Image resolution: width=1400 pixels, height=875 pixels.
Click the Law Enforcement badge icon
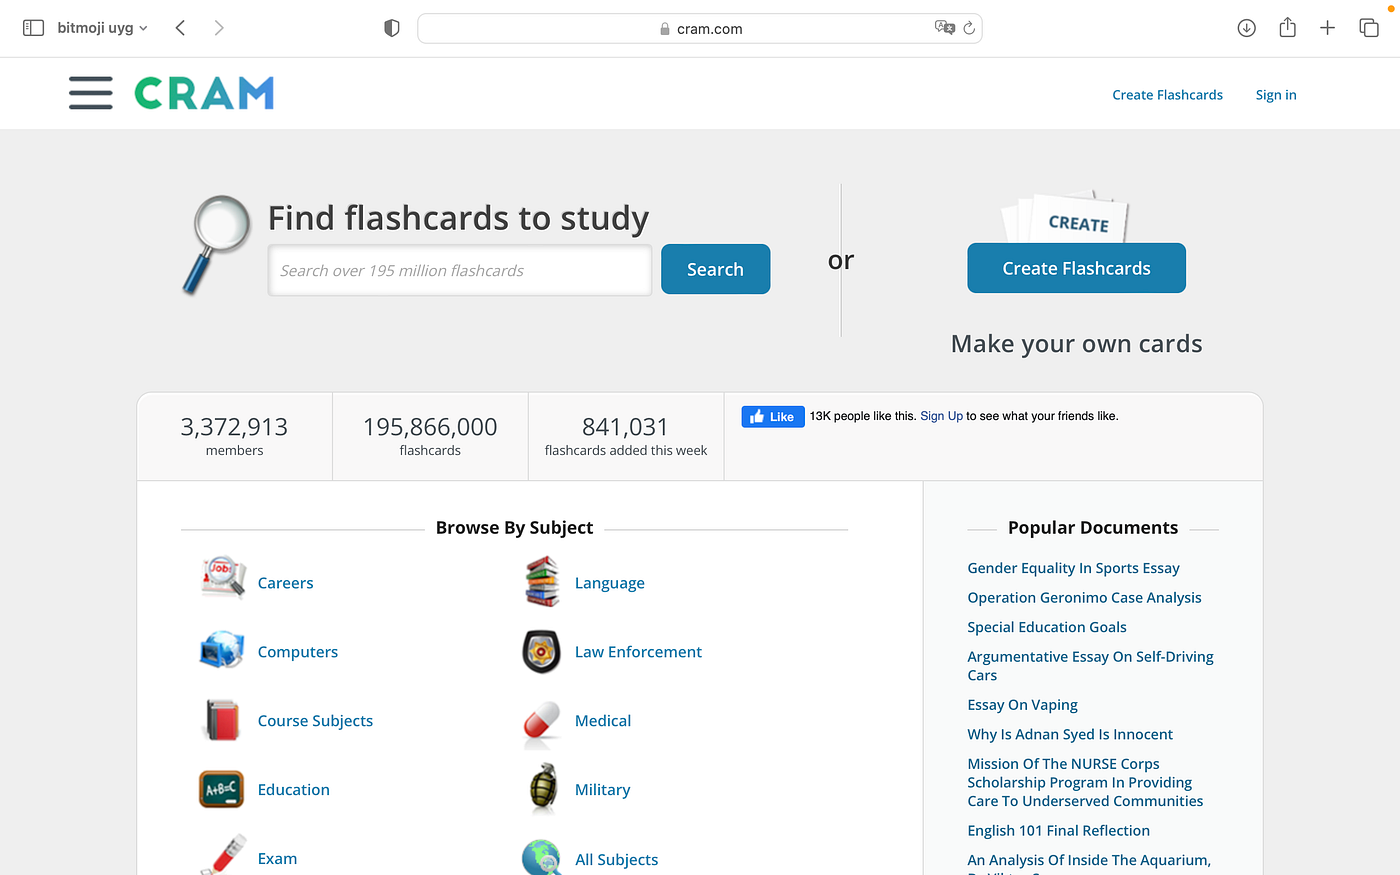(542, 651)
